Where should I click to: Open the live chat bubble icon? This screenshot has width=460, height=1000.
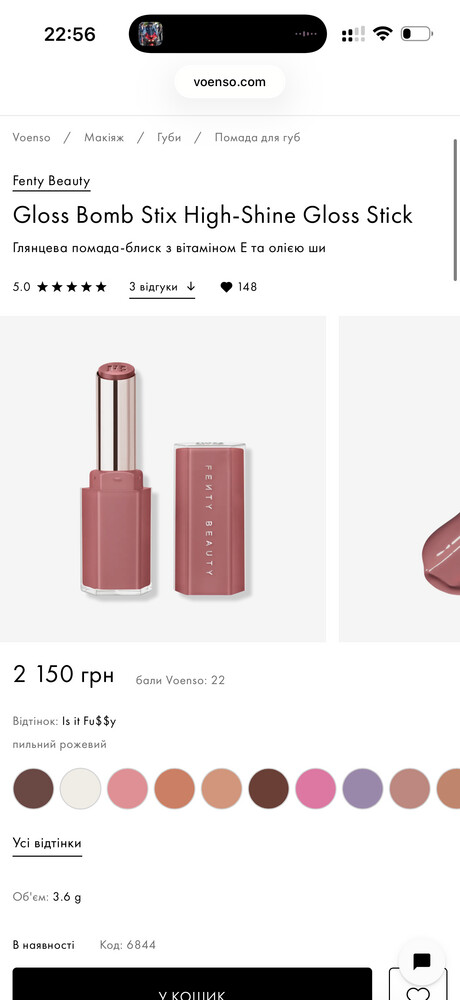pyautogui.click(x=422, y=962)
